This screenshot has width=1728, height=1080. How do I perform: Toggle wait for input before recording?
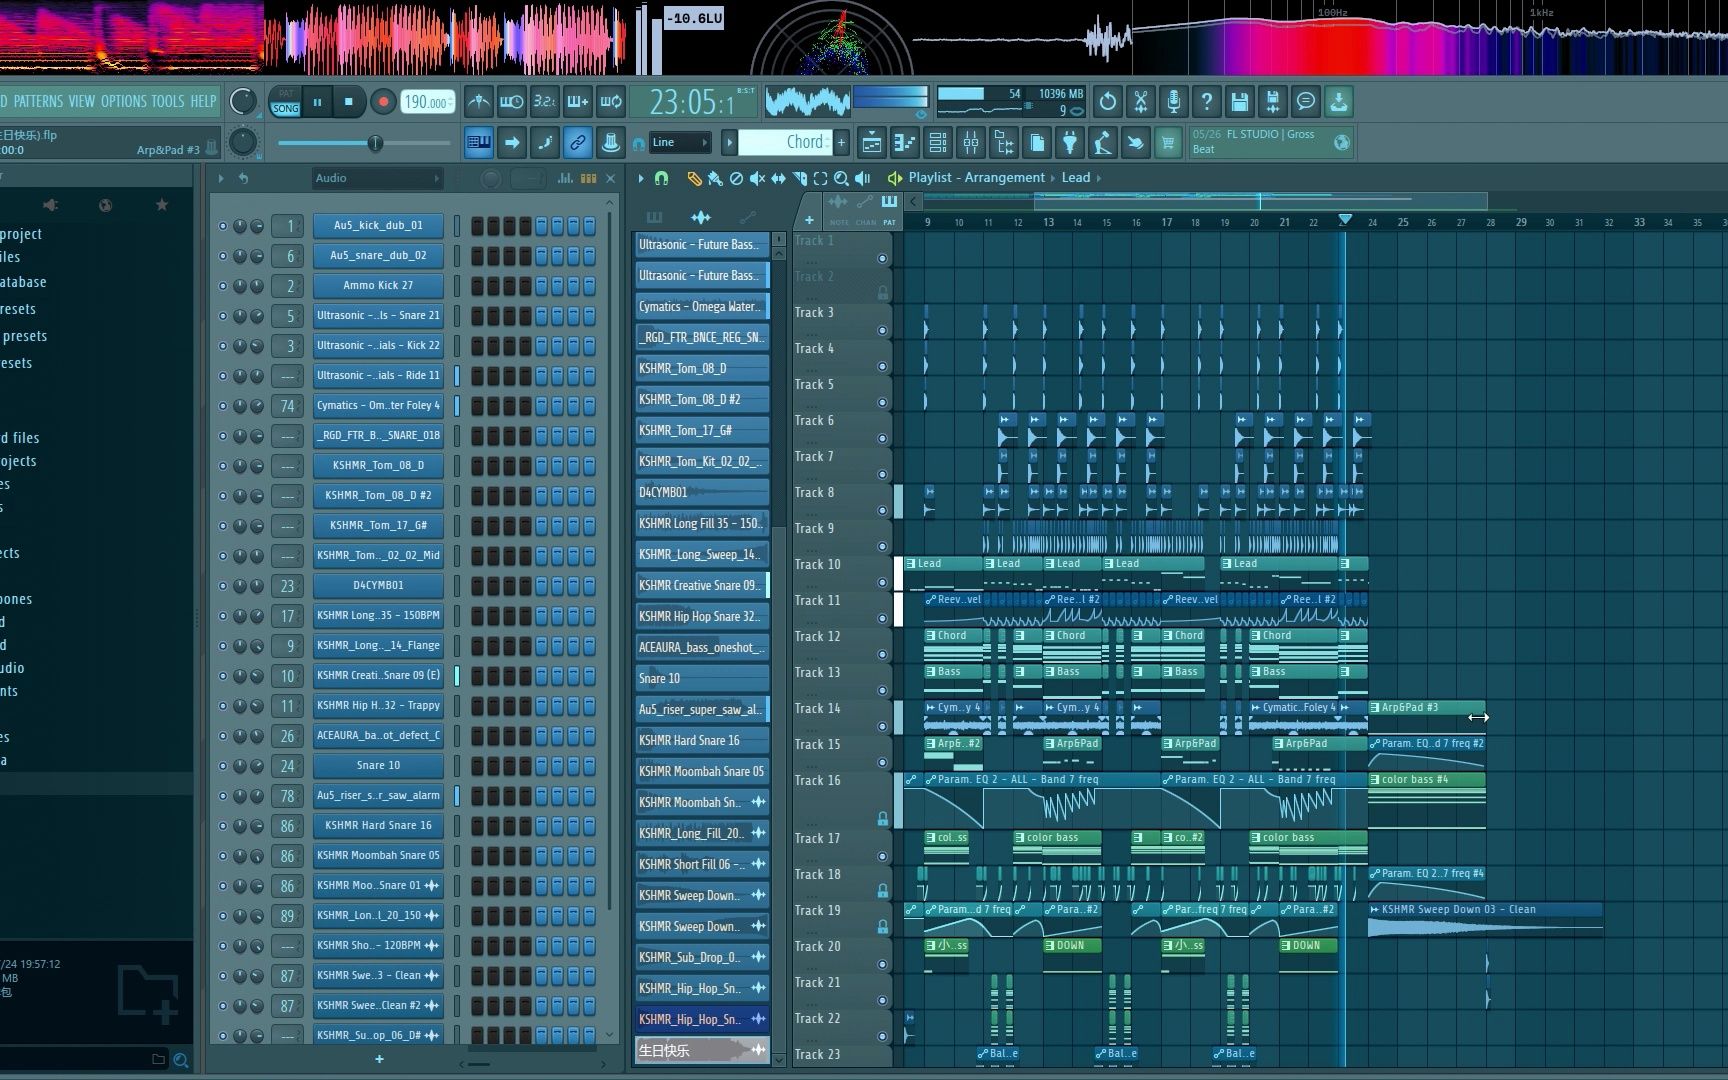click(512, 101)
